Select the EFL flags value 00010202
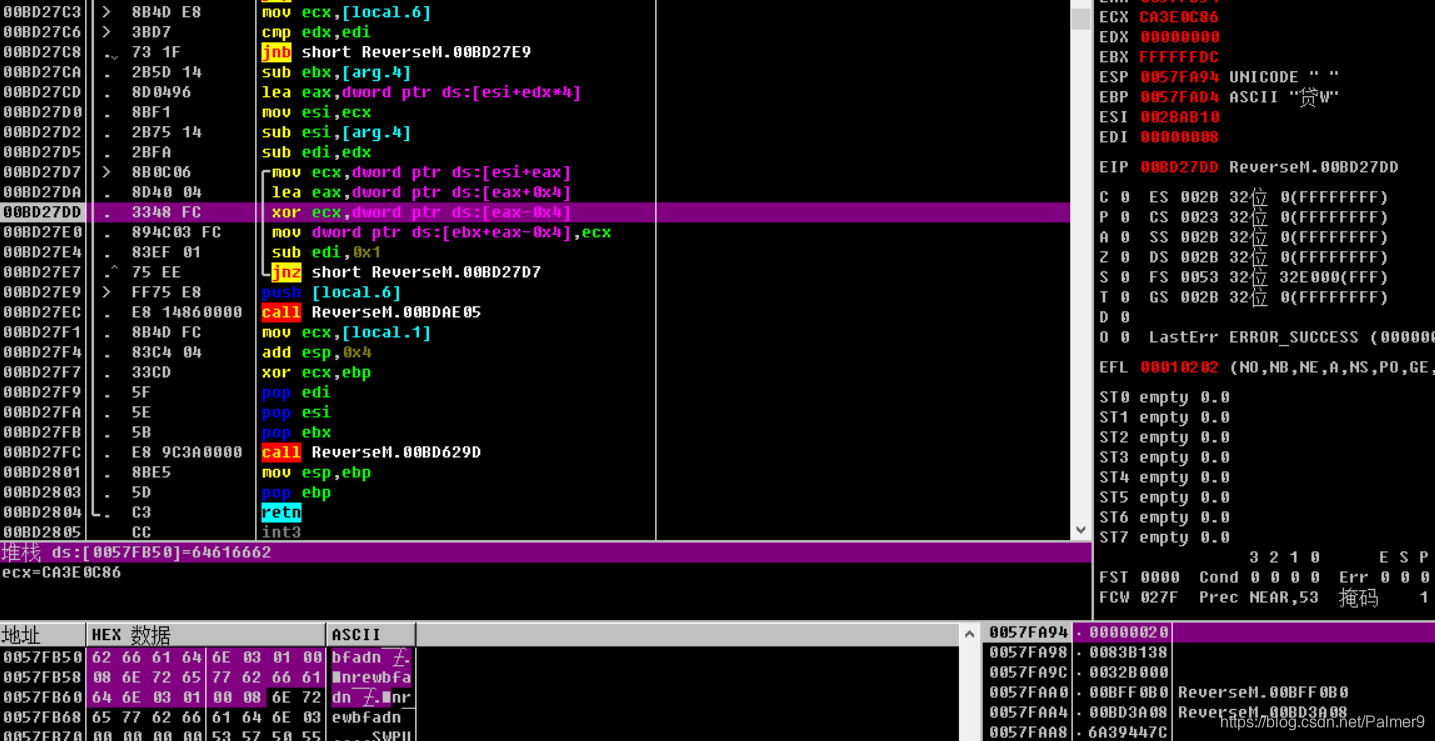1435x741 pixels. [x=1179, y=367]
